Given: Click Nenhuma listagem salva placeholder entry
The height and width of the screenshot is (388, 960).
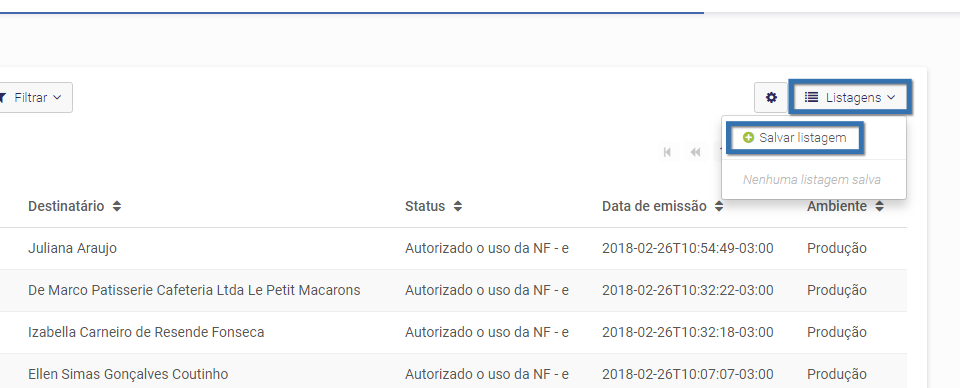Looking at the screenshot, I should click(x=812, y=180).
